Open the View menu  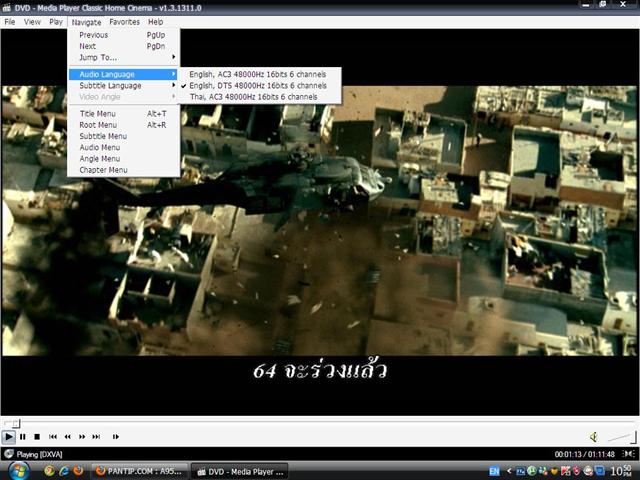[x=32, y=22]
